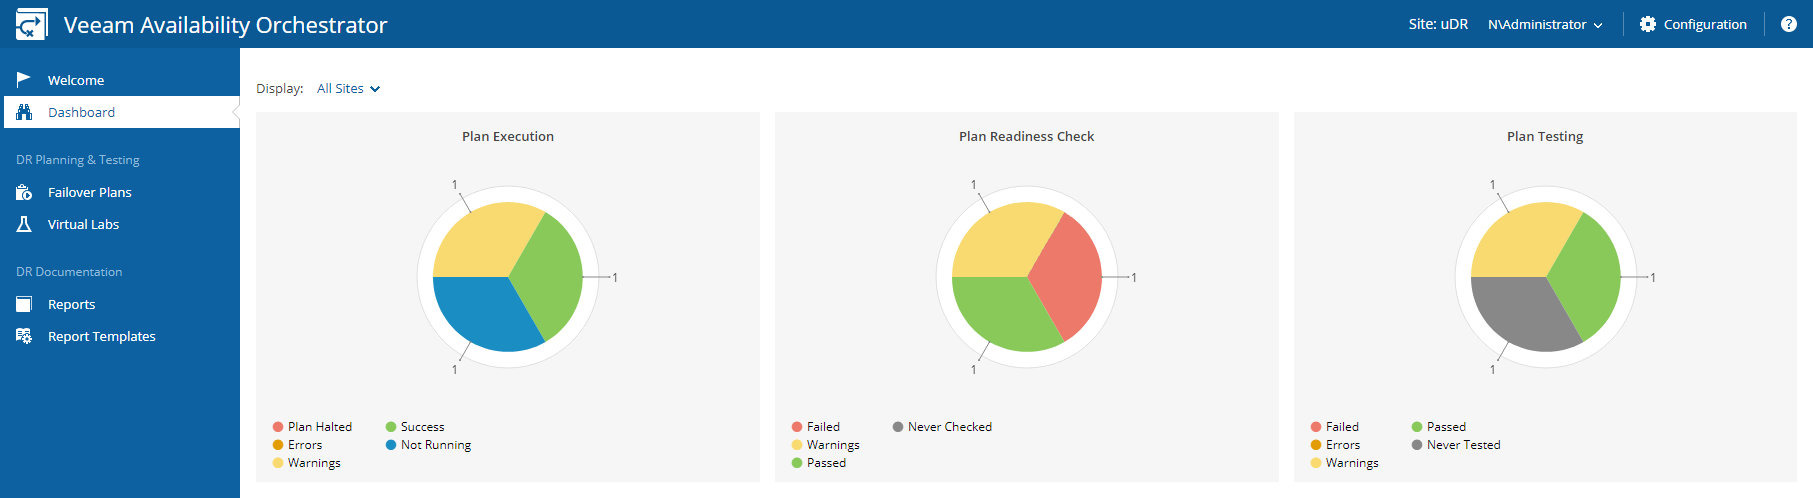
Task: Toggle Errors legend in Plan Testing
Action: tap(1335, 445)
